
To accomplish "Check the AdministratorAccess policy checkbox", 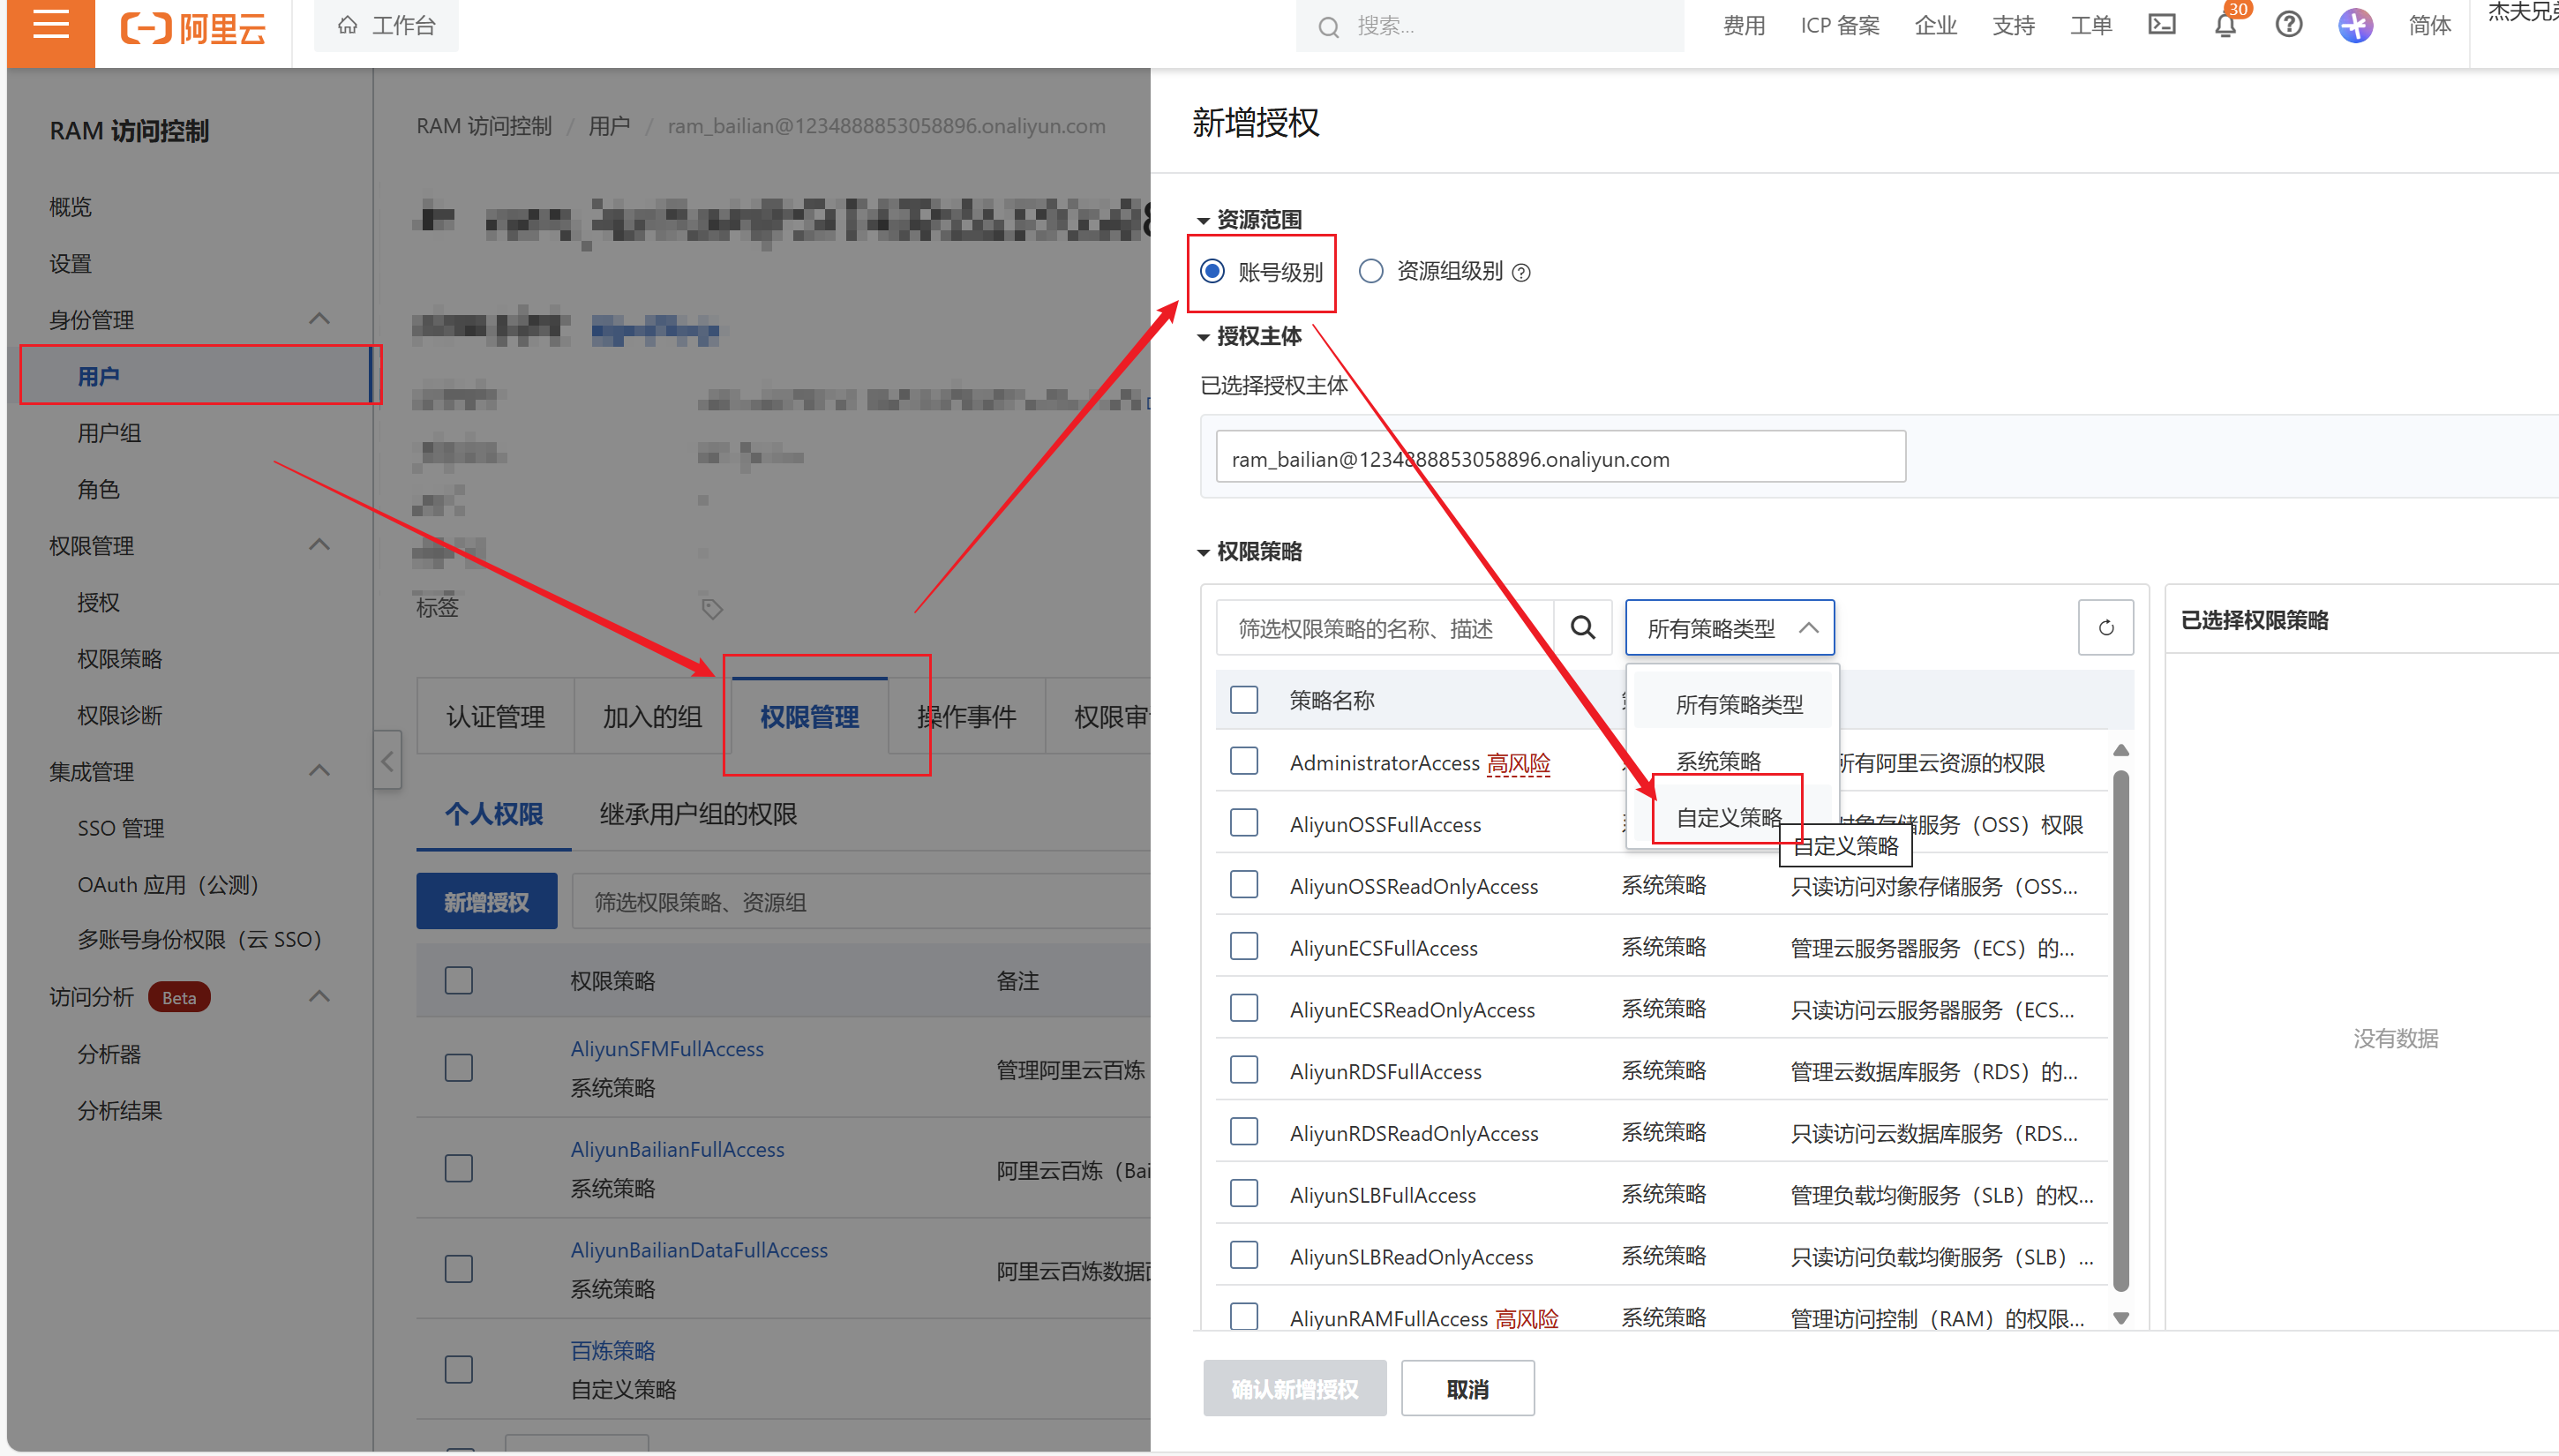I will [x=1243, y=762].
